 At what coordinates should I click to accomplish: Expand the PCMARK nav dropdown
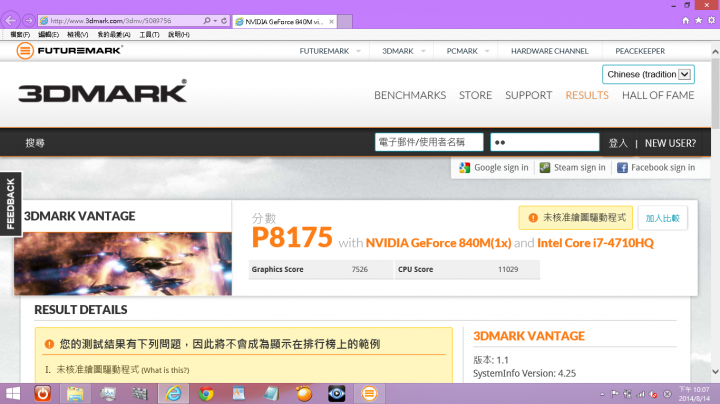pyautogui.click(x=487, y=51)
